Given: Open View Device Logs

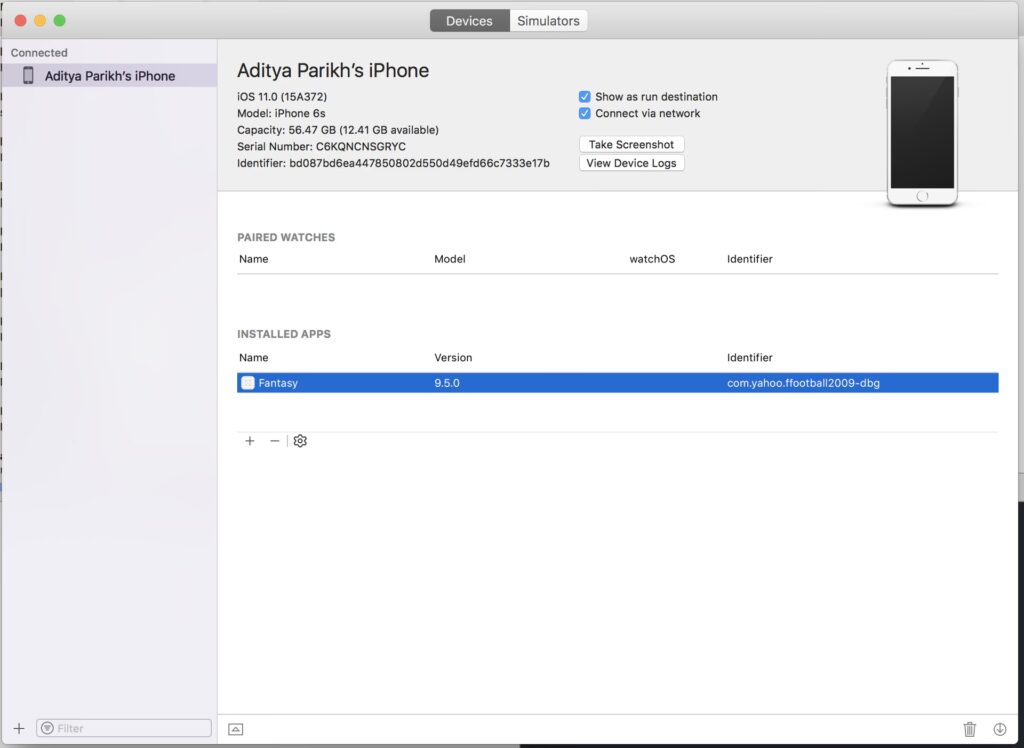Looking at the screenshot, I should tap(631, 163).
